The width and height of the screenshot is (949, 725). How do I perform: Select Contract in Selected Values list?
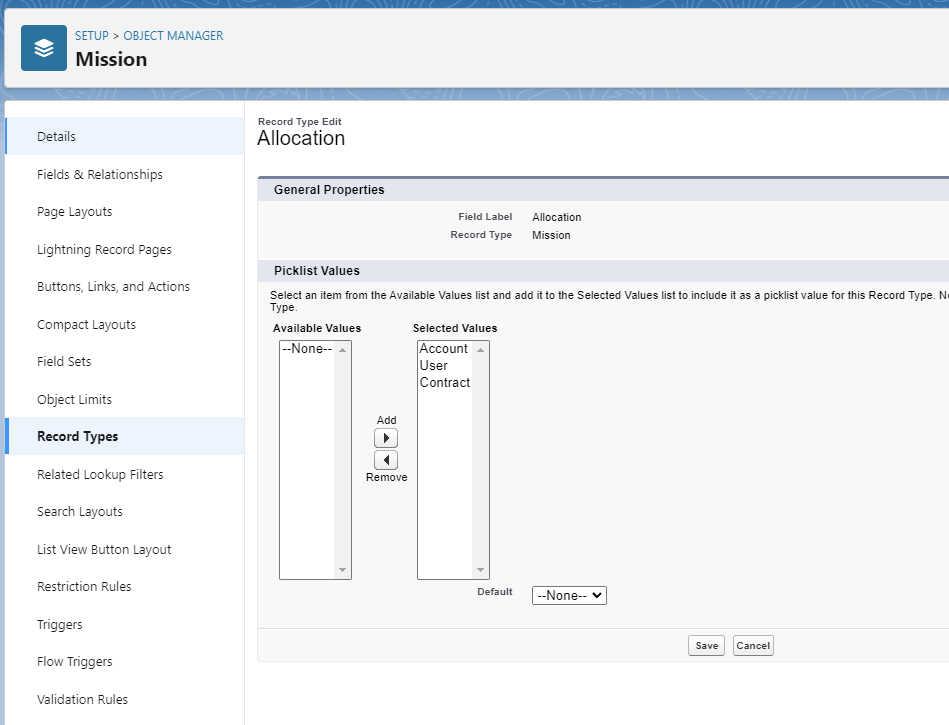pos(444,383)
